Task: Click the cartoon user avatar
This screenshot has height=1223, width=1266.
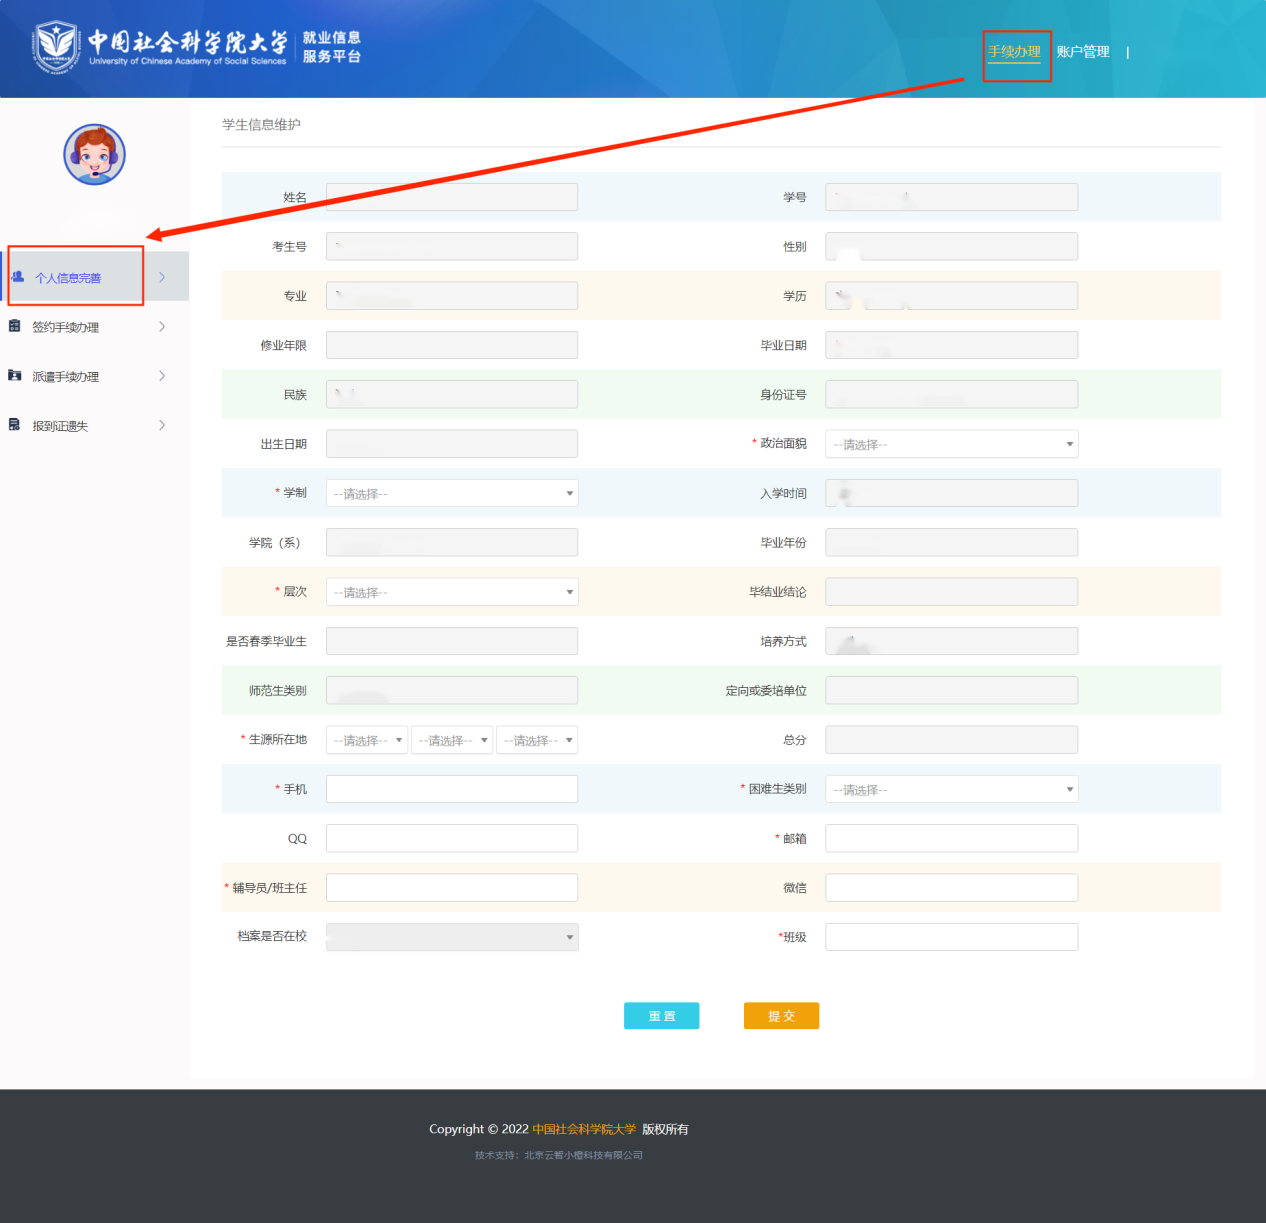Action: click(94, 155)
